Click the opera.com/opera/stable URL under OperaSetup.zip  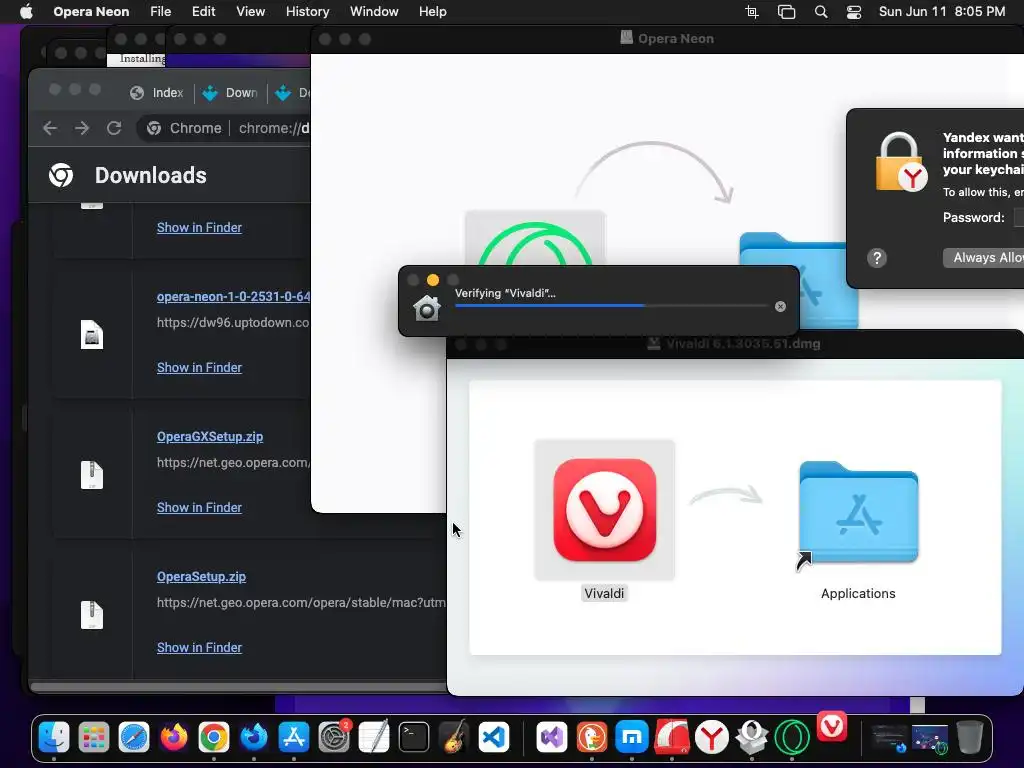pyautogui.click(x=301, y=603)
